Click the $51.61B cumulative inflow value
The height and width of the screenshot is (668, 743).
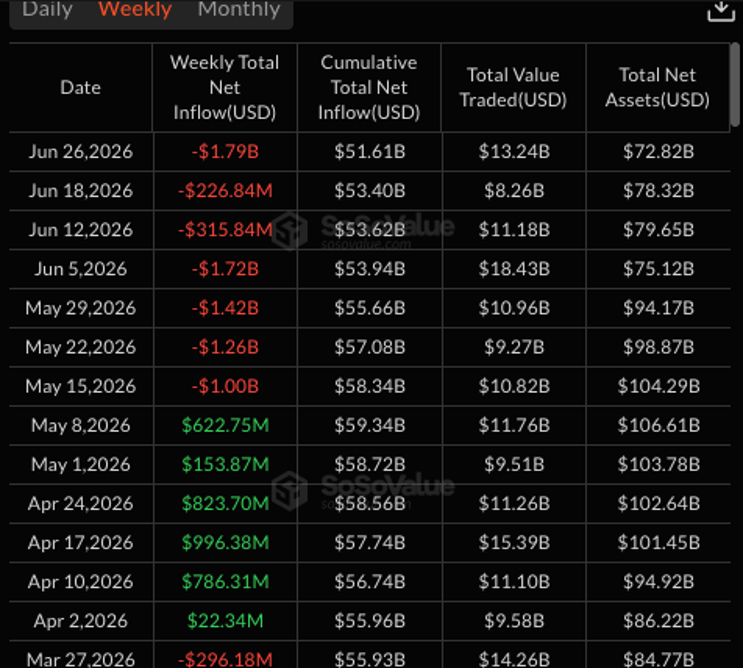coord(370,152)
